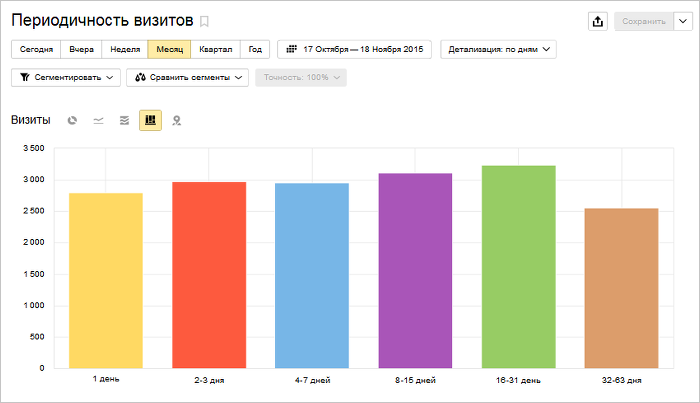
Task: Switch to pie chart view
Action: (73, 120)
